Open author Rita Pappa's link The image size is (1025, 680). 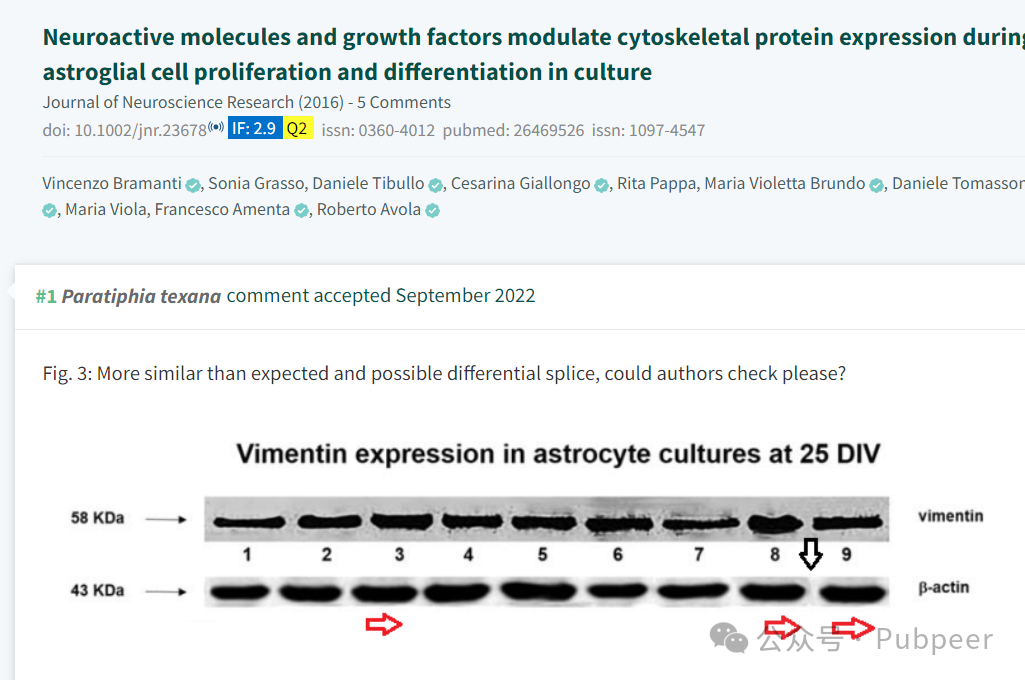[657, 184]
